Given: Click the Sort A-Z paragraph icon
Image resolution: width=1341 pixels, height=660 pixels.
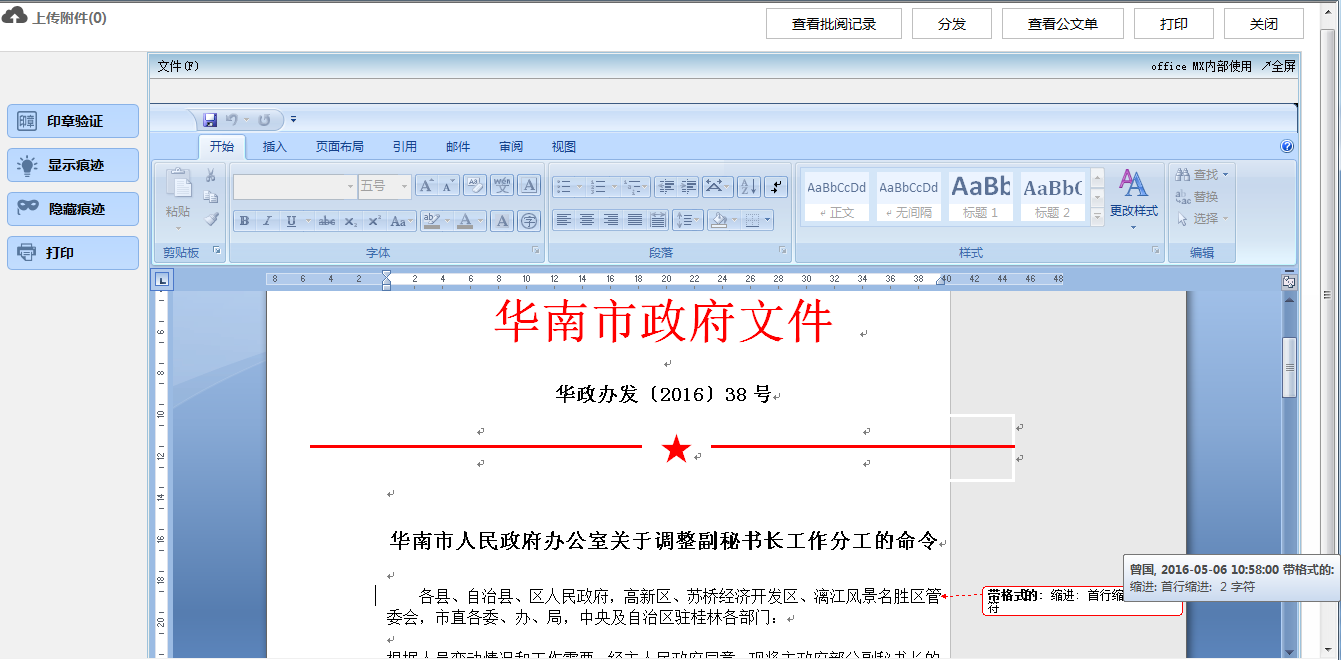Looking at the screenshot, I should tap(748, 187).
